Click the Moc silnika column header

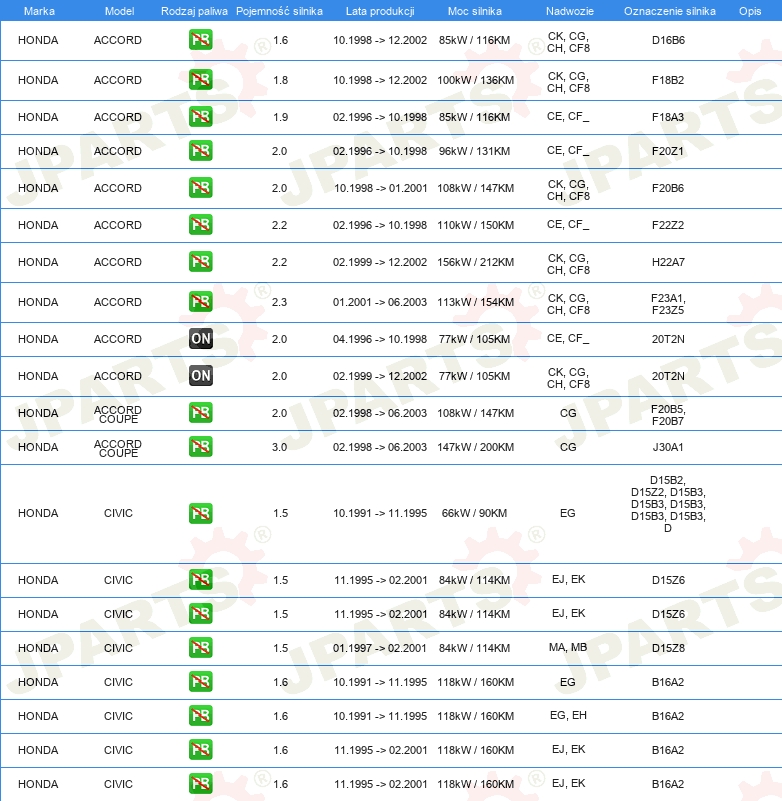pos(475,11)
